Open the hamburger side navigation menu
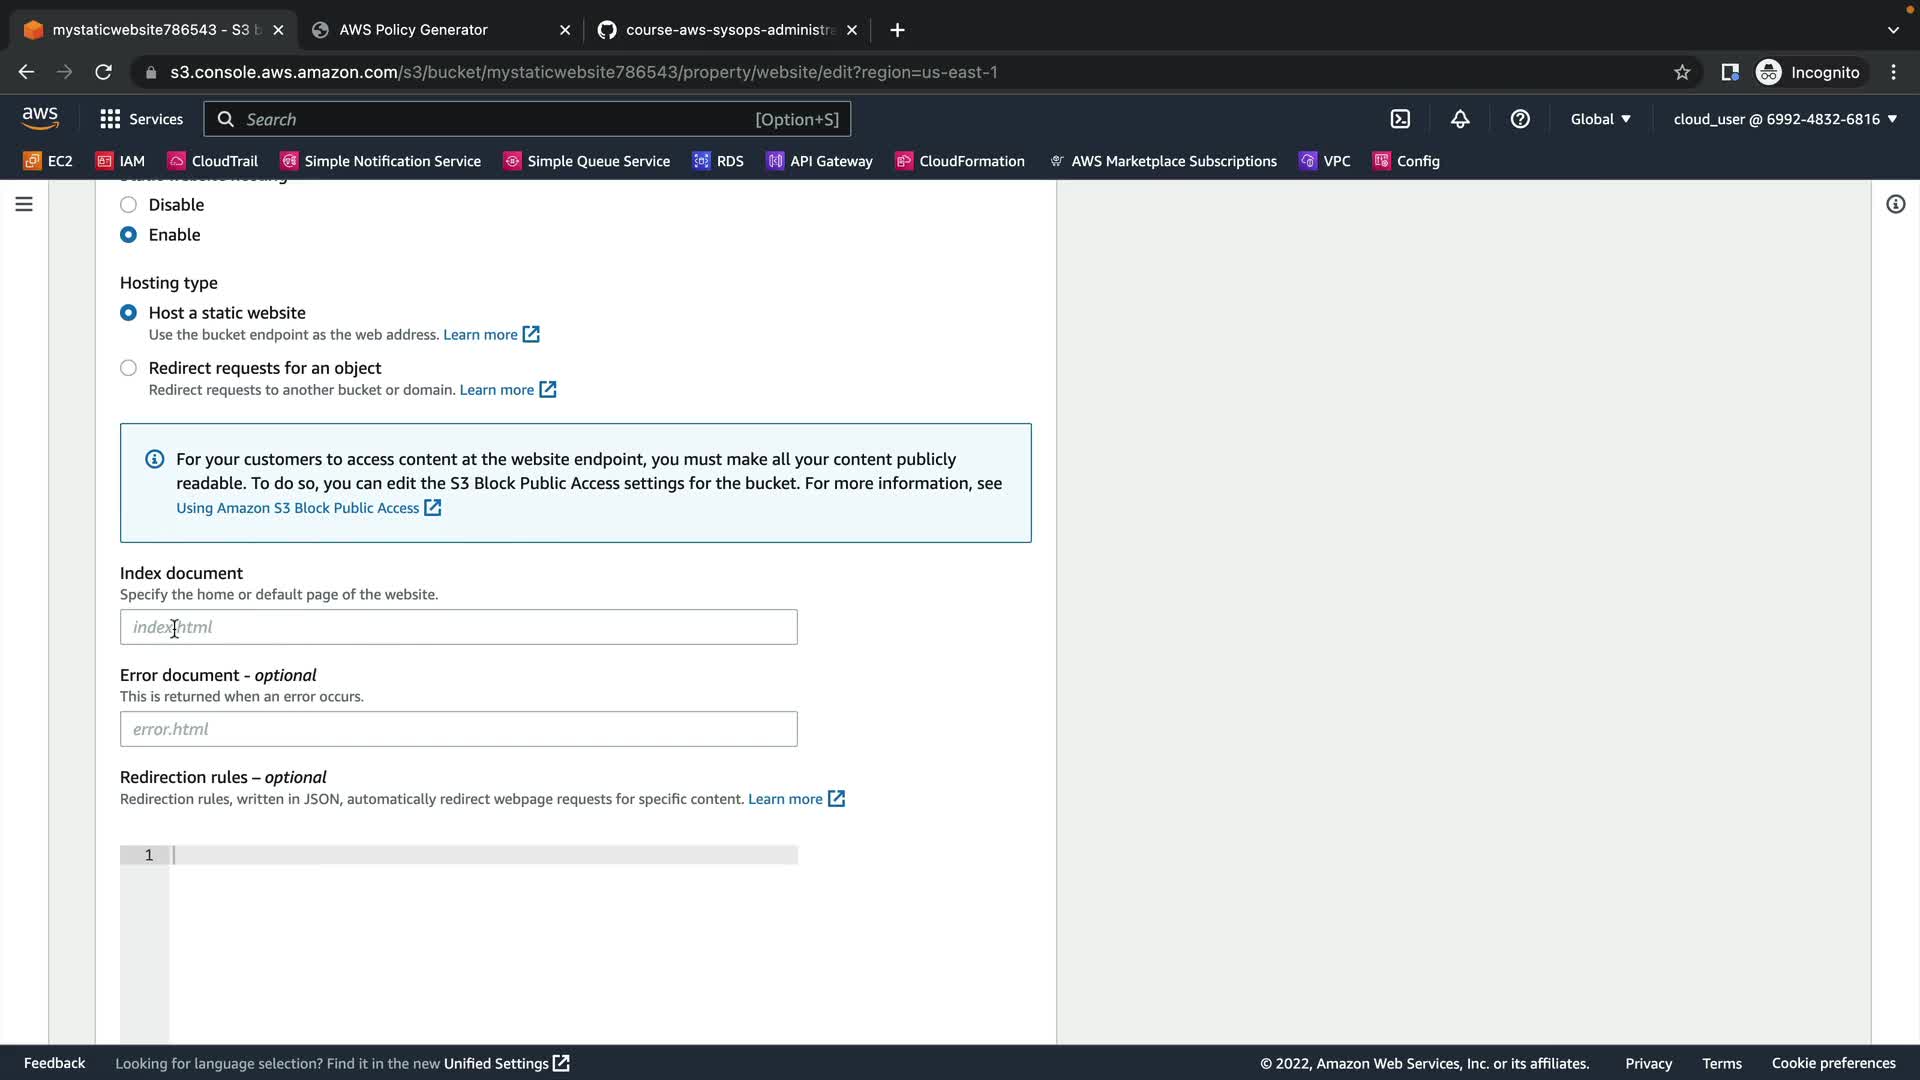This screenshot has height=1080, width=1920. tap(24, 204)
